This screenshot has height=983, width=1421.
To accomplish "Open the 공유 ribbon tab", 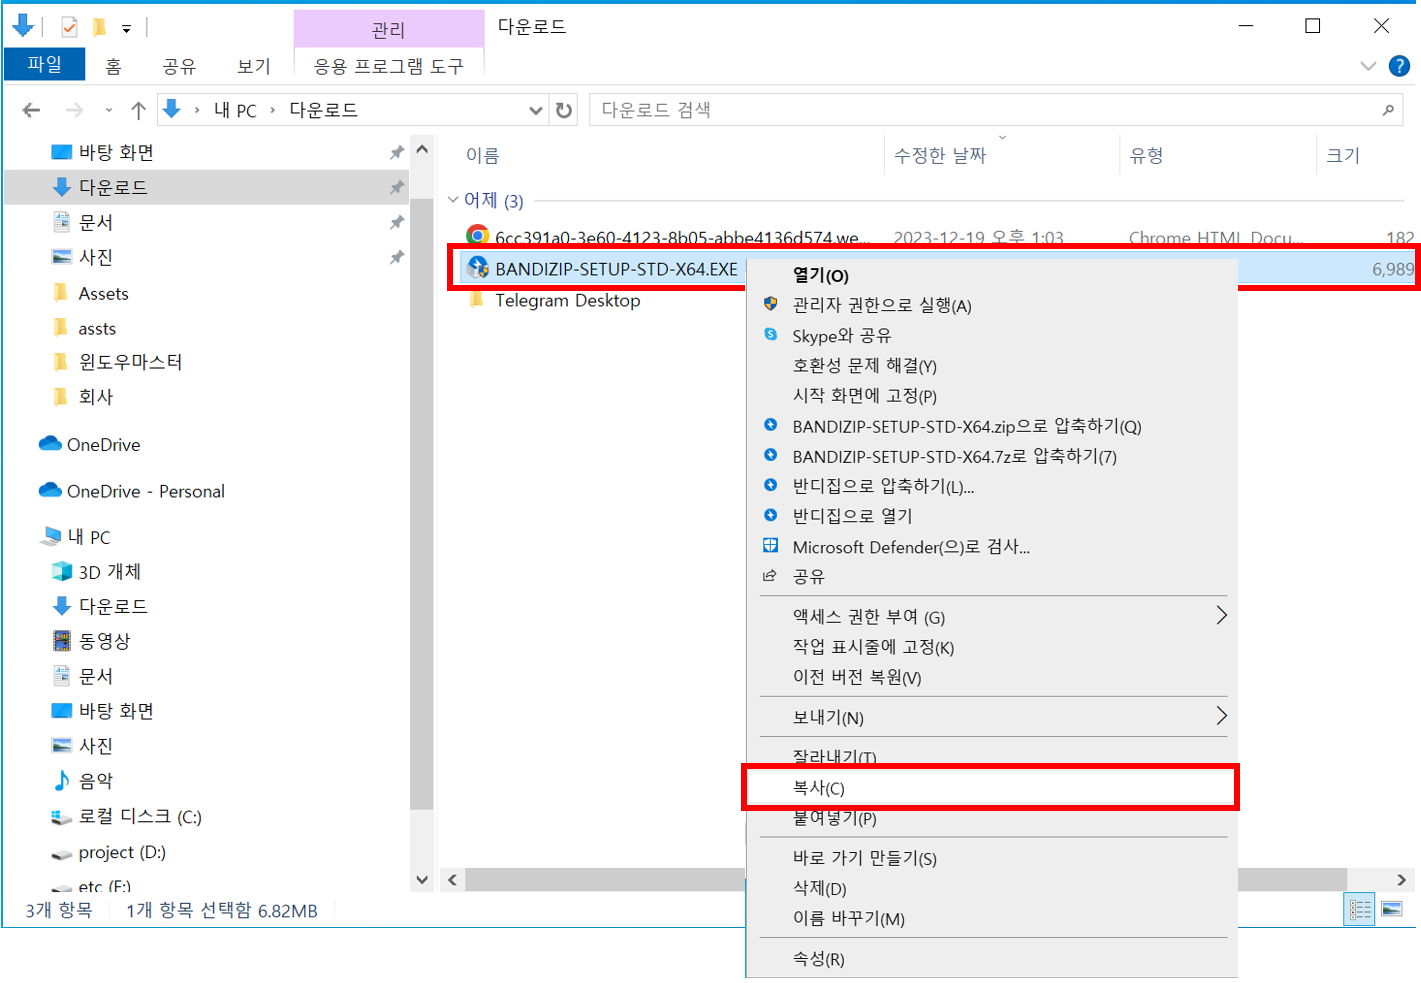I will 179,66.
